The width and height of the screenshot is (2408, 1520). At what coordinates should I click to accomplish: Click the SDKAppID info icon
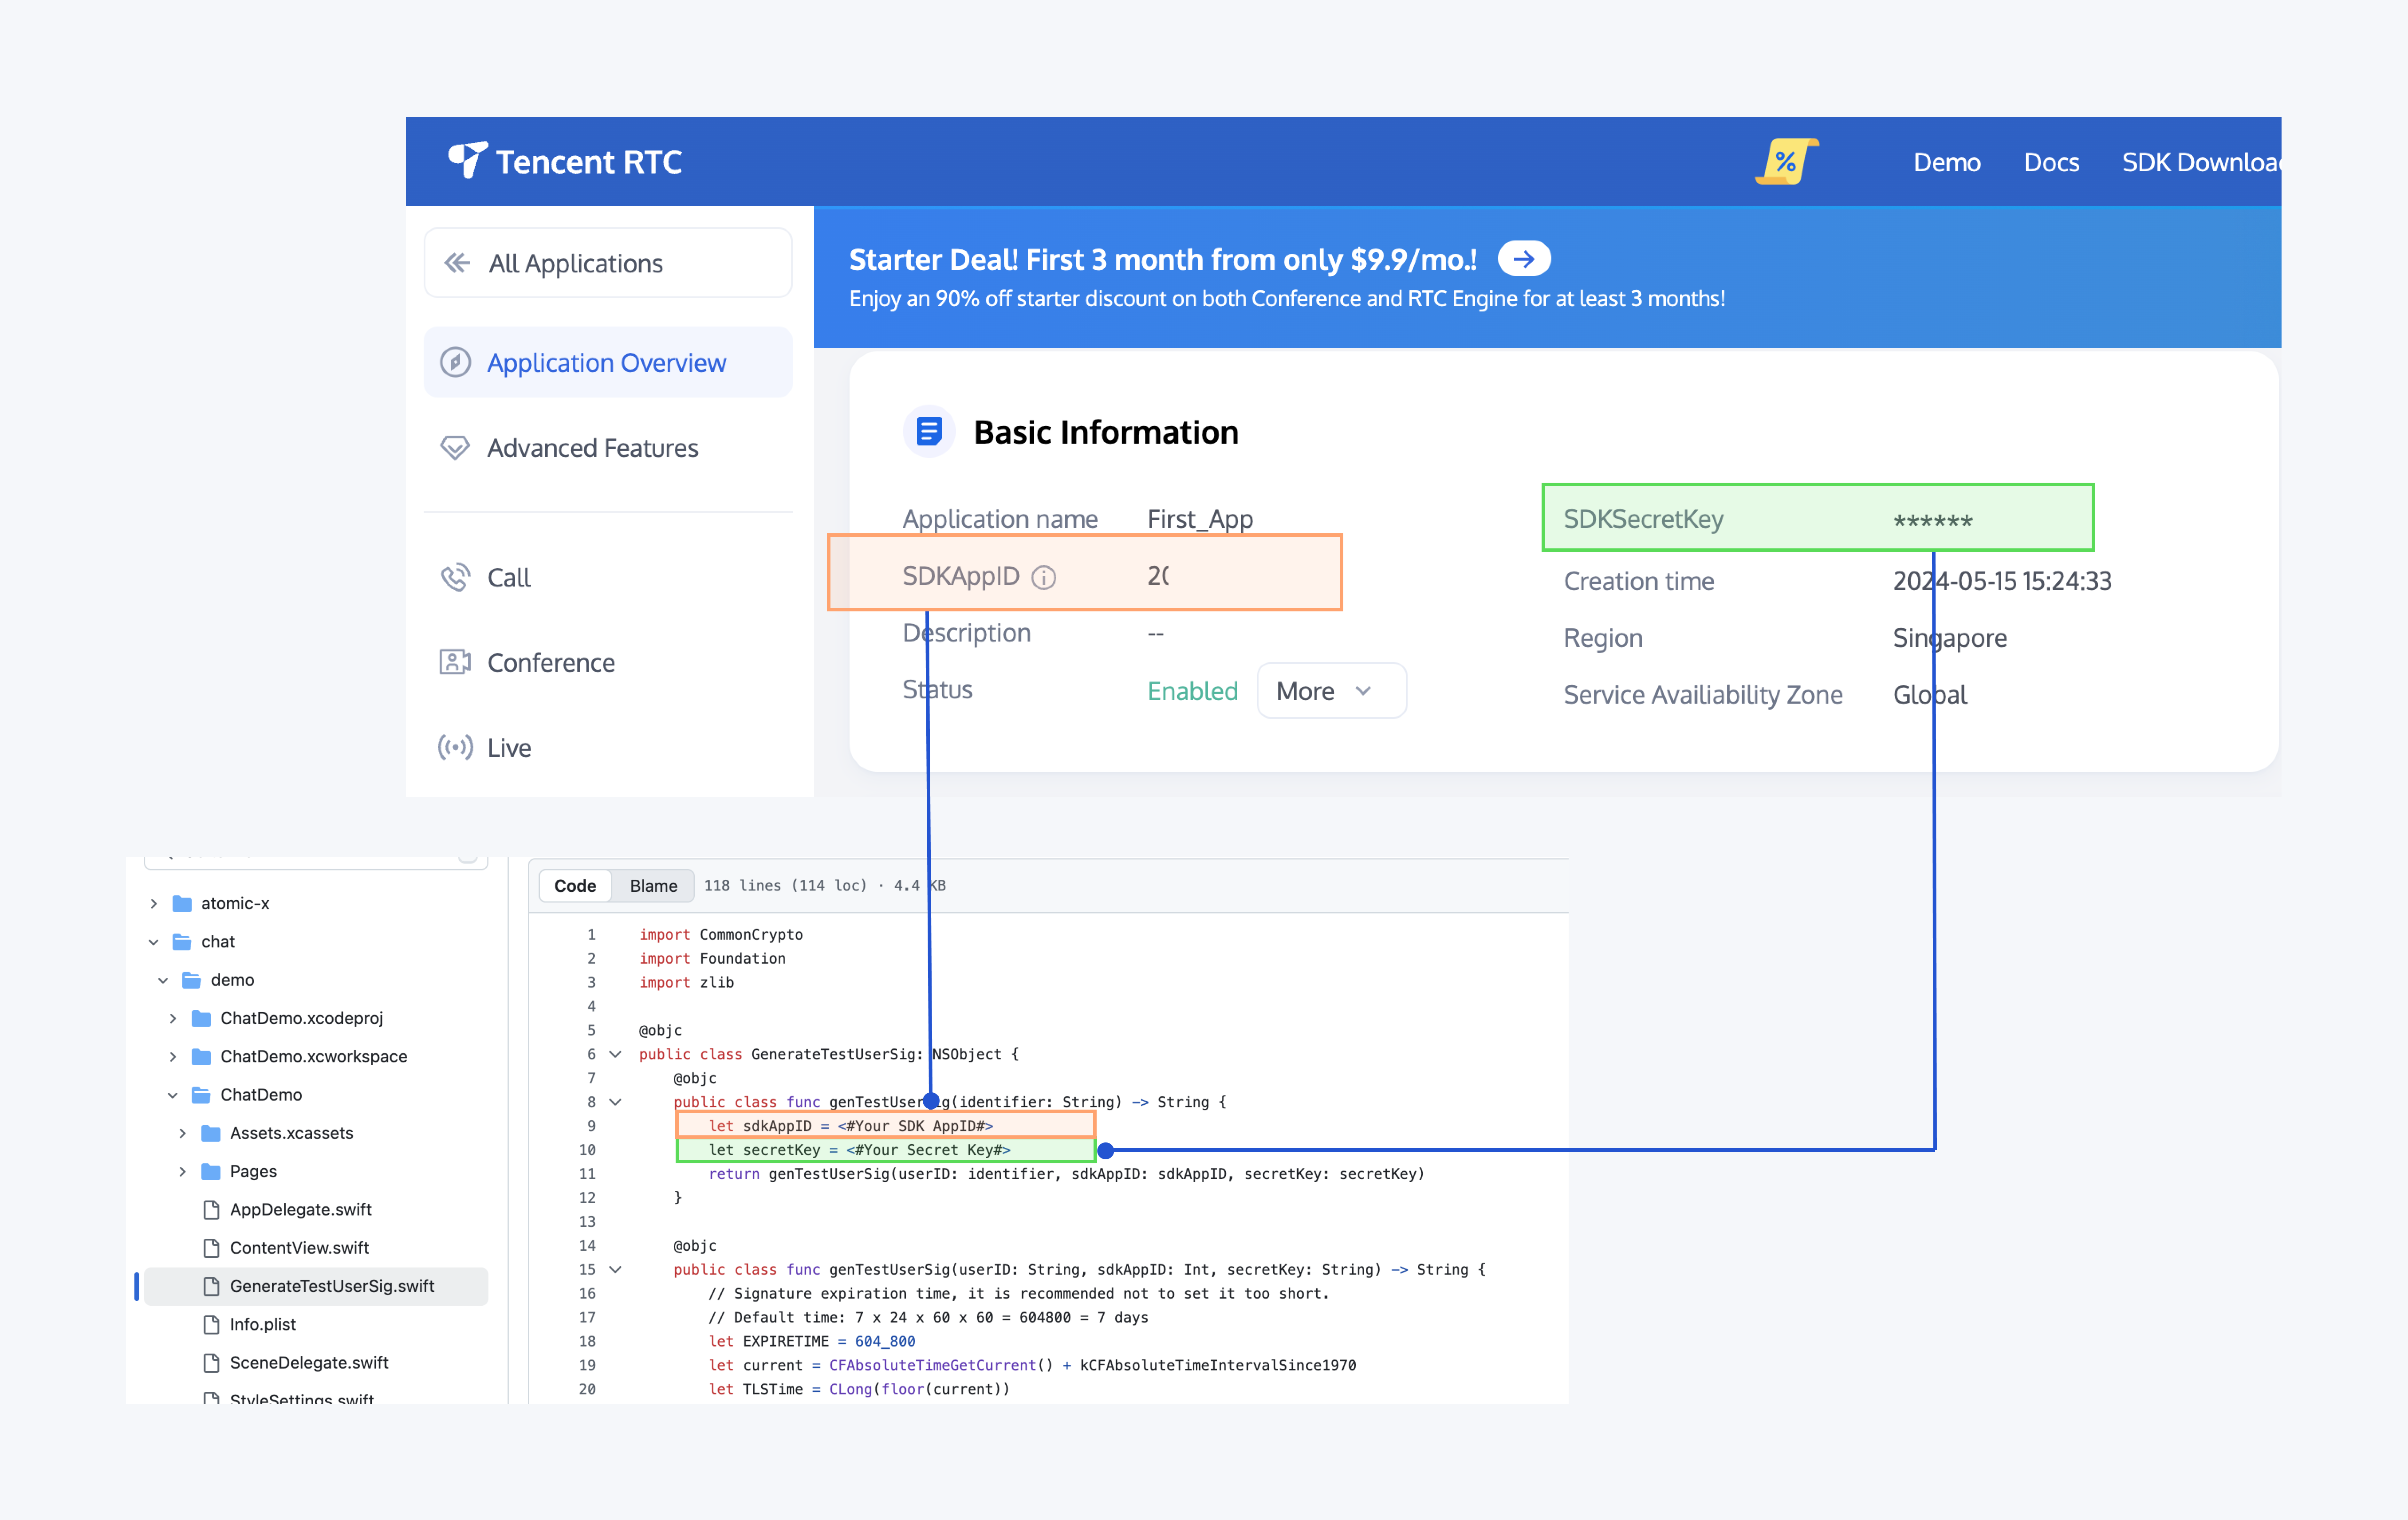pos(1043,577)
